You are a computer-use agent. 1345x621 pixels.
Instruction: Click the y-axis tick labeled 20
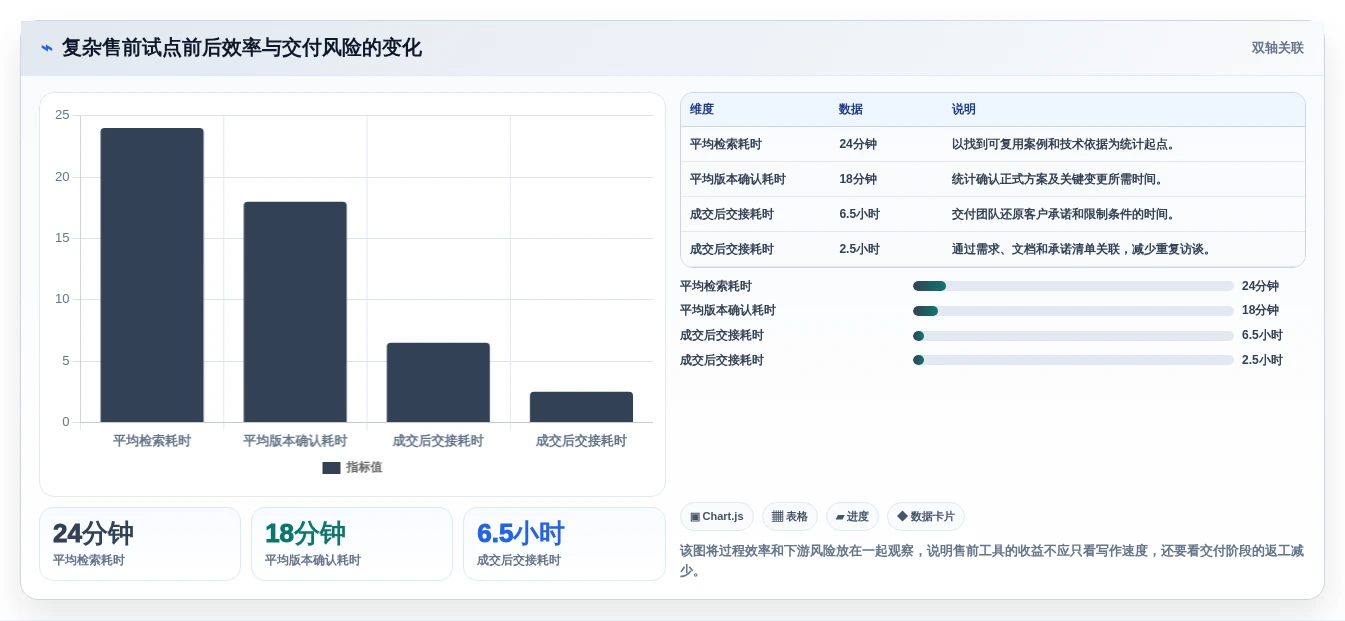pyautogui.click(x=62, y=177)
